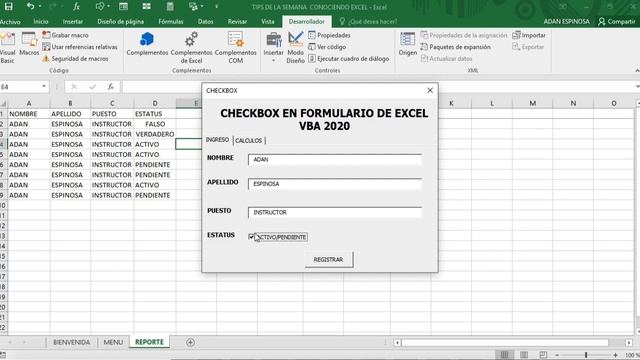Open the XML Origen pane
This screenshot has height=360, width=640.
(407, 45)
